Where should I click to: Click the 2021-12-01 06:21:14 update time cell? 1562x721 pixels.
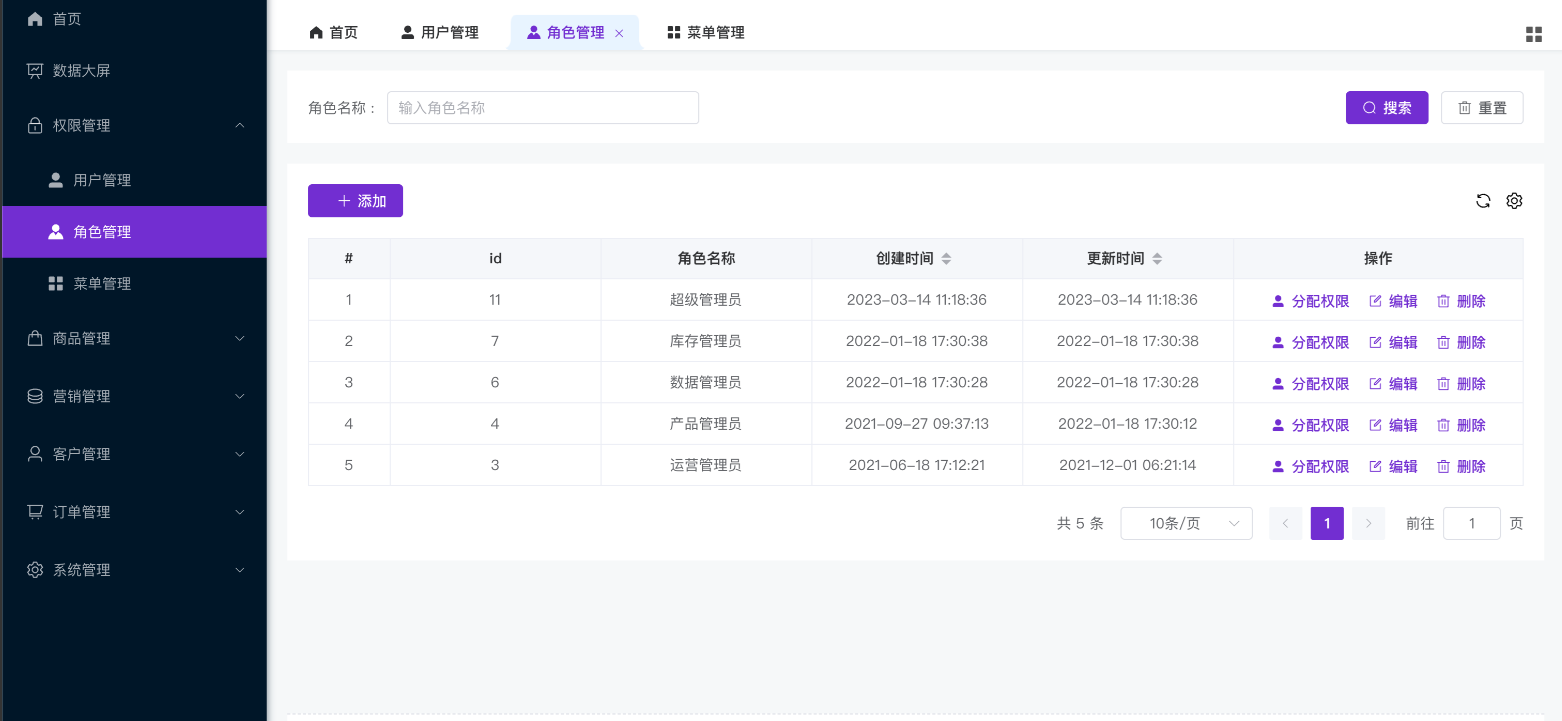(1128, 466)
